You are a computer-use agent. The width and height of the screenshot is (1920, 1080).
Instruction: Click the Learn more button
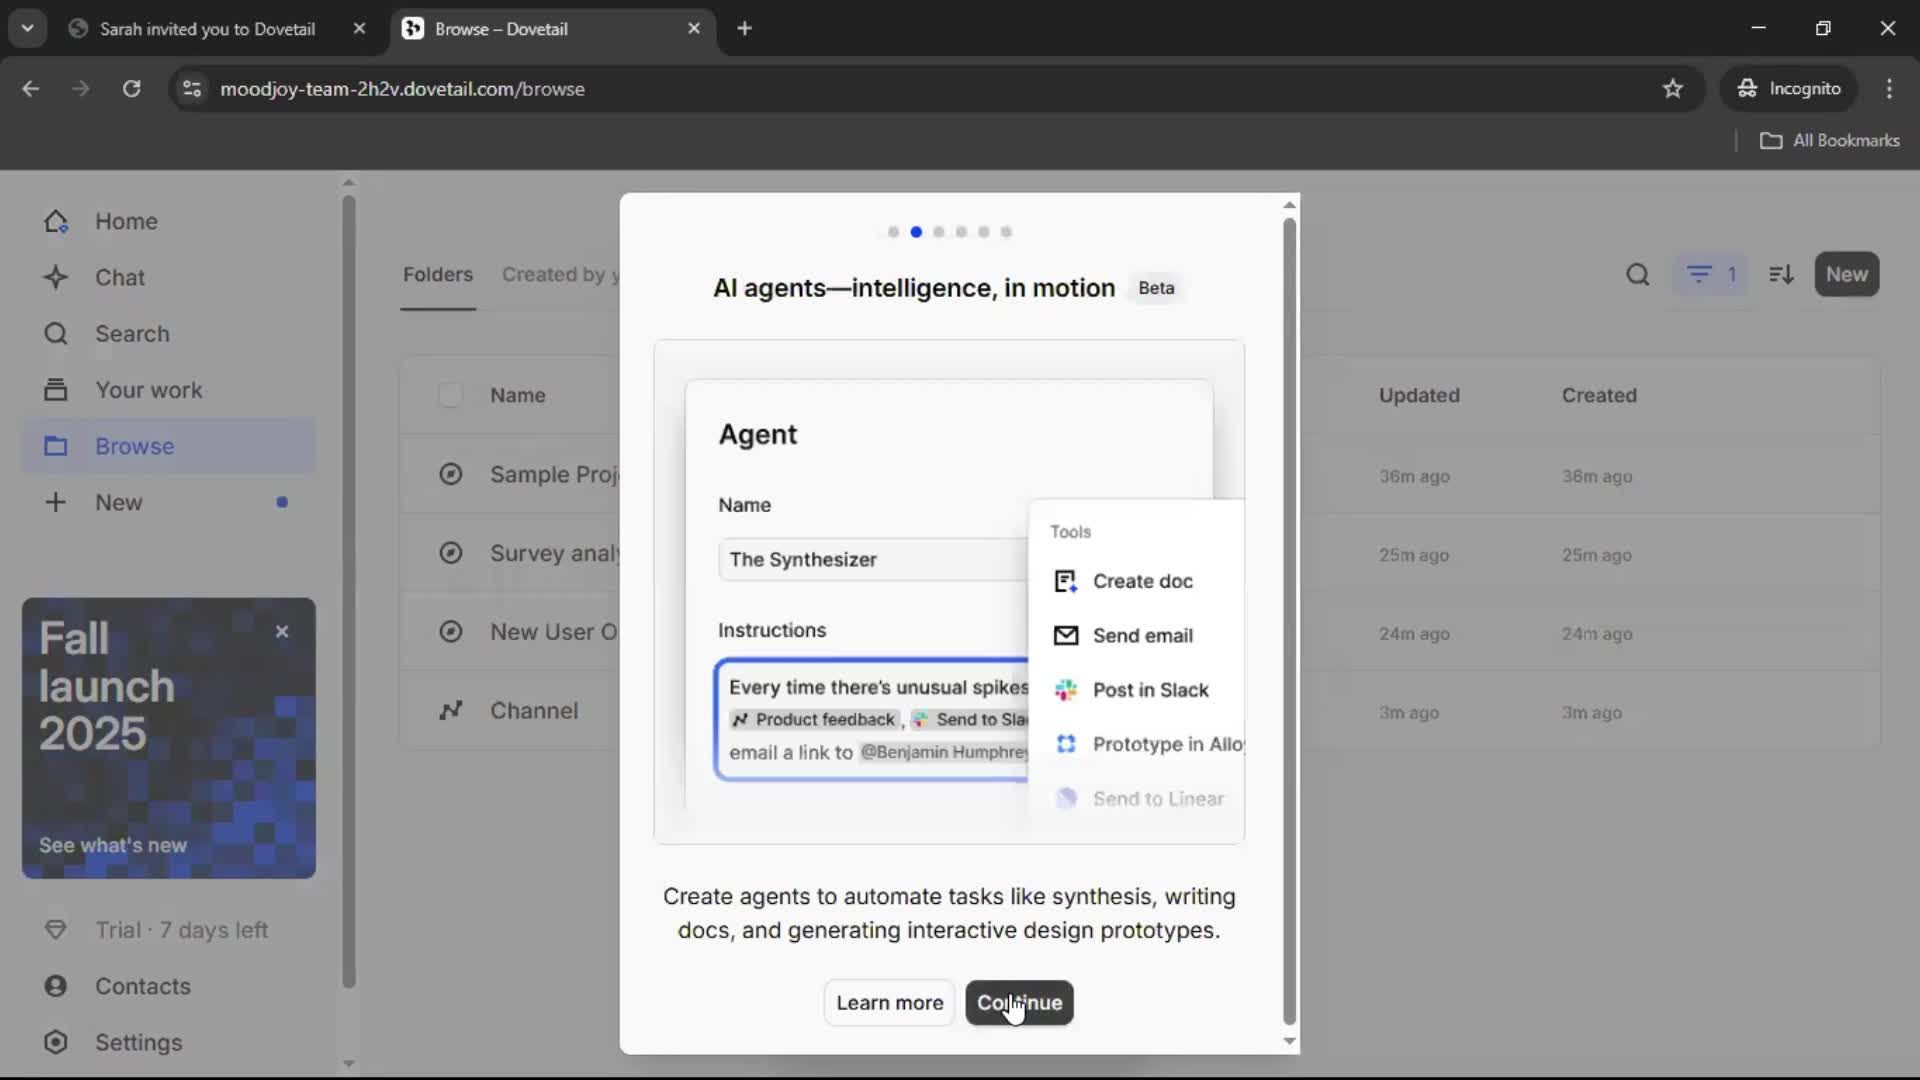pyautogui.click(x=889, y=1002)
